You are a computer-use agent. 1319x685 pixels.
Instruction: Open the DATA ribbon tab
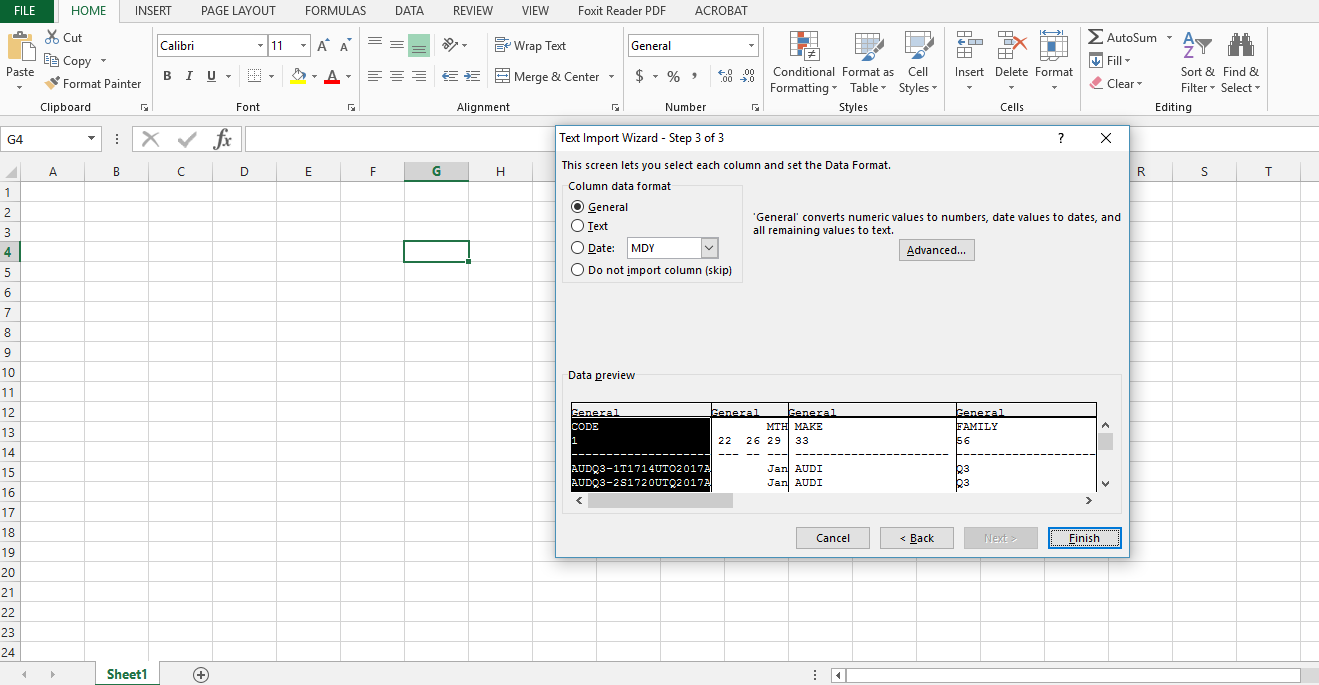(409, 11)
